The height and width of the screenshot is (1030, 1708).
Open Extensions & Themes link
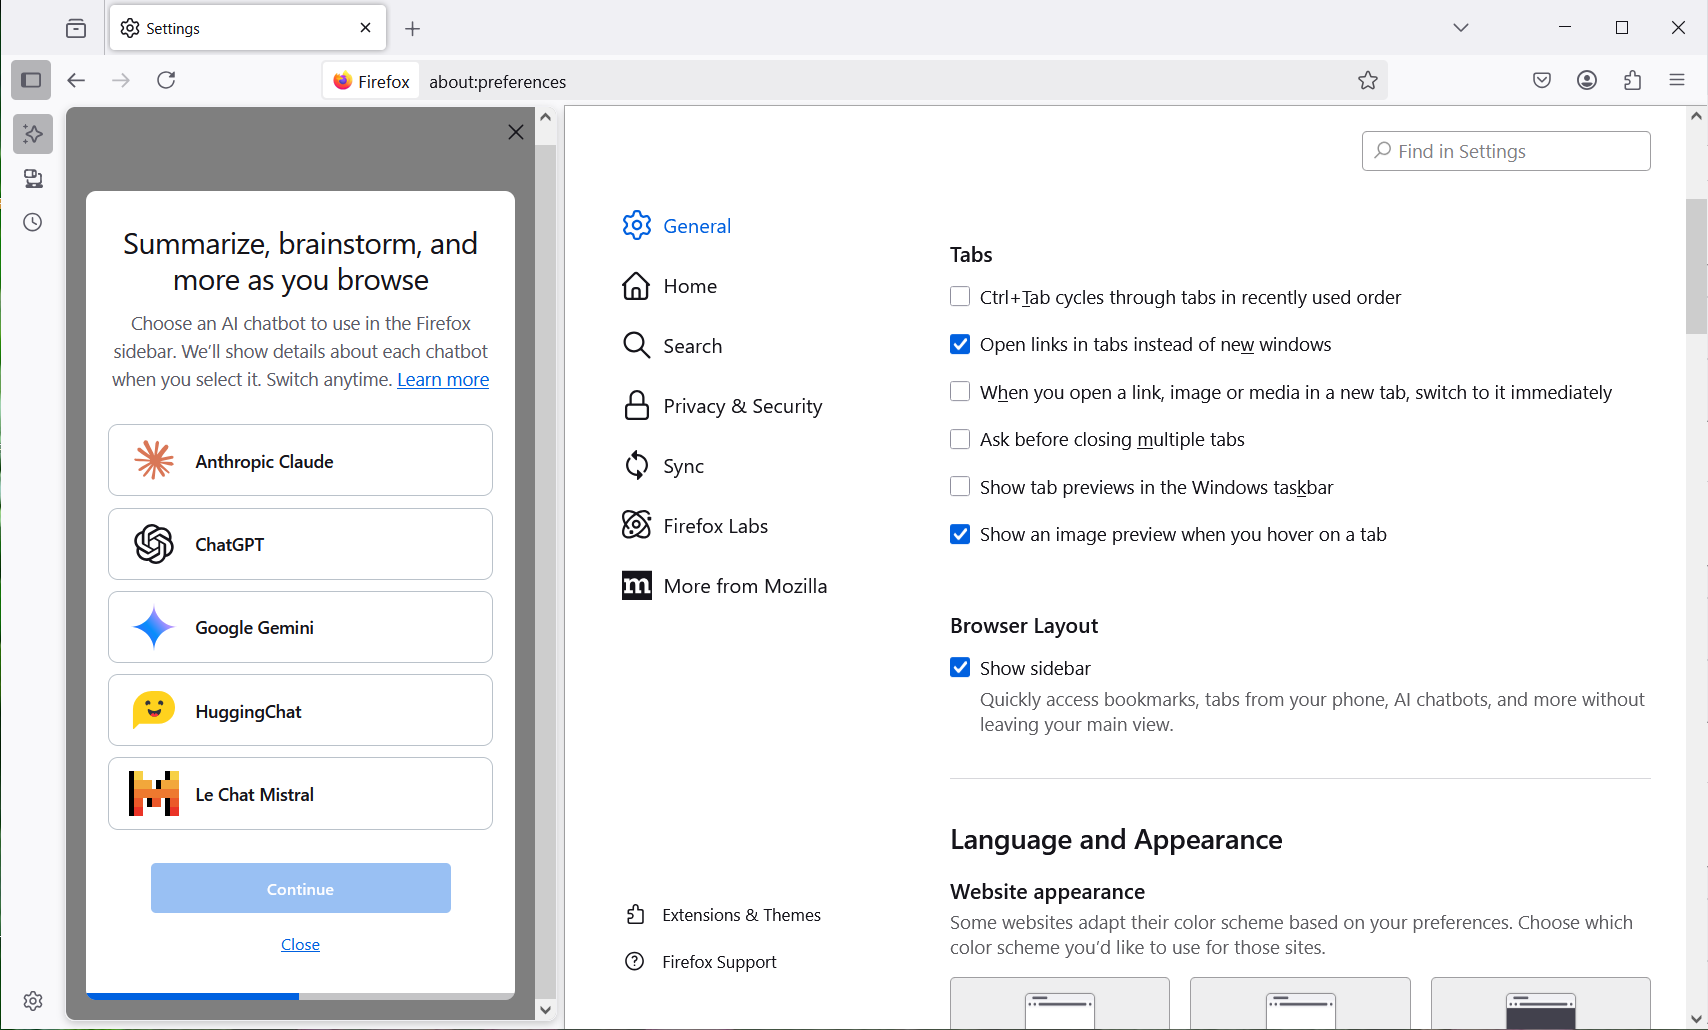[723, 915]
